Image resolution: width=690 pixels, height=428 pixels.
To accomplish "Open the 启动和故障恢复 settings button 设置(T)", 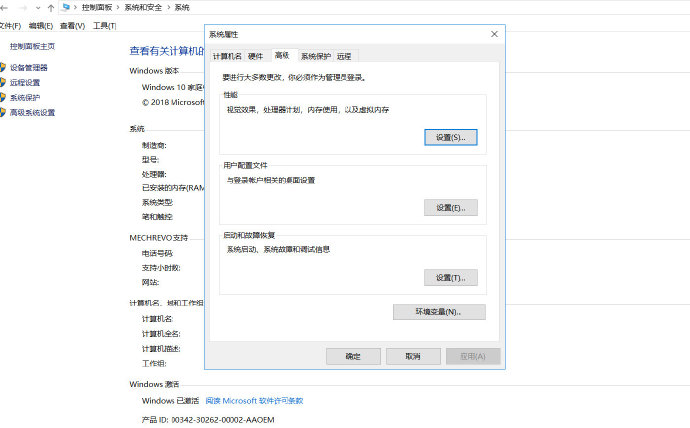I will (x=450, y=278).
